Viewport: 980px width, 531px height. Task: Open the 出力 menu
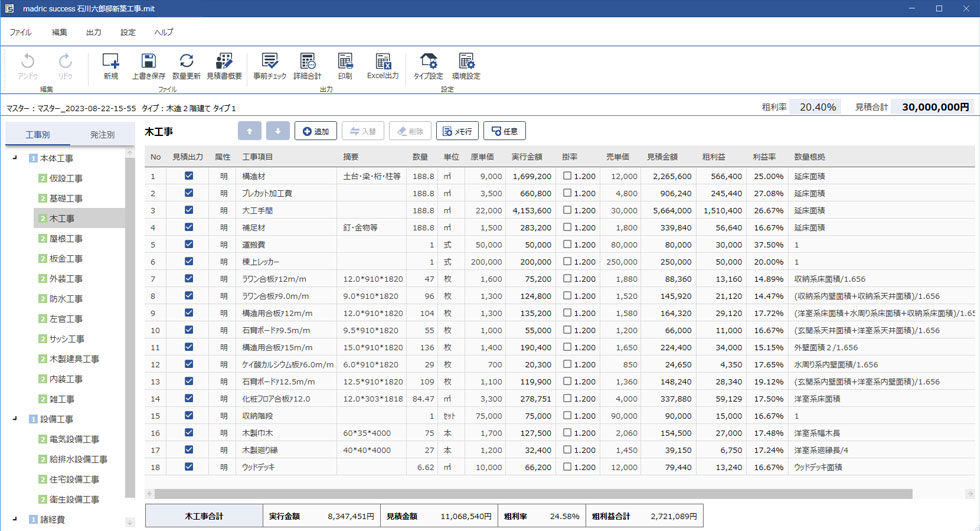(94, 32)
